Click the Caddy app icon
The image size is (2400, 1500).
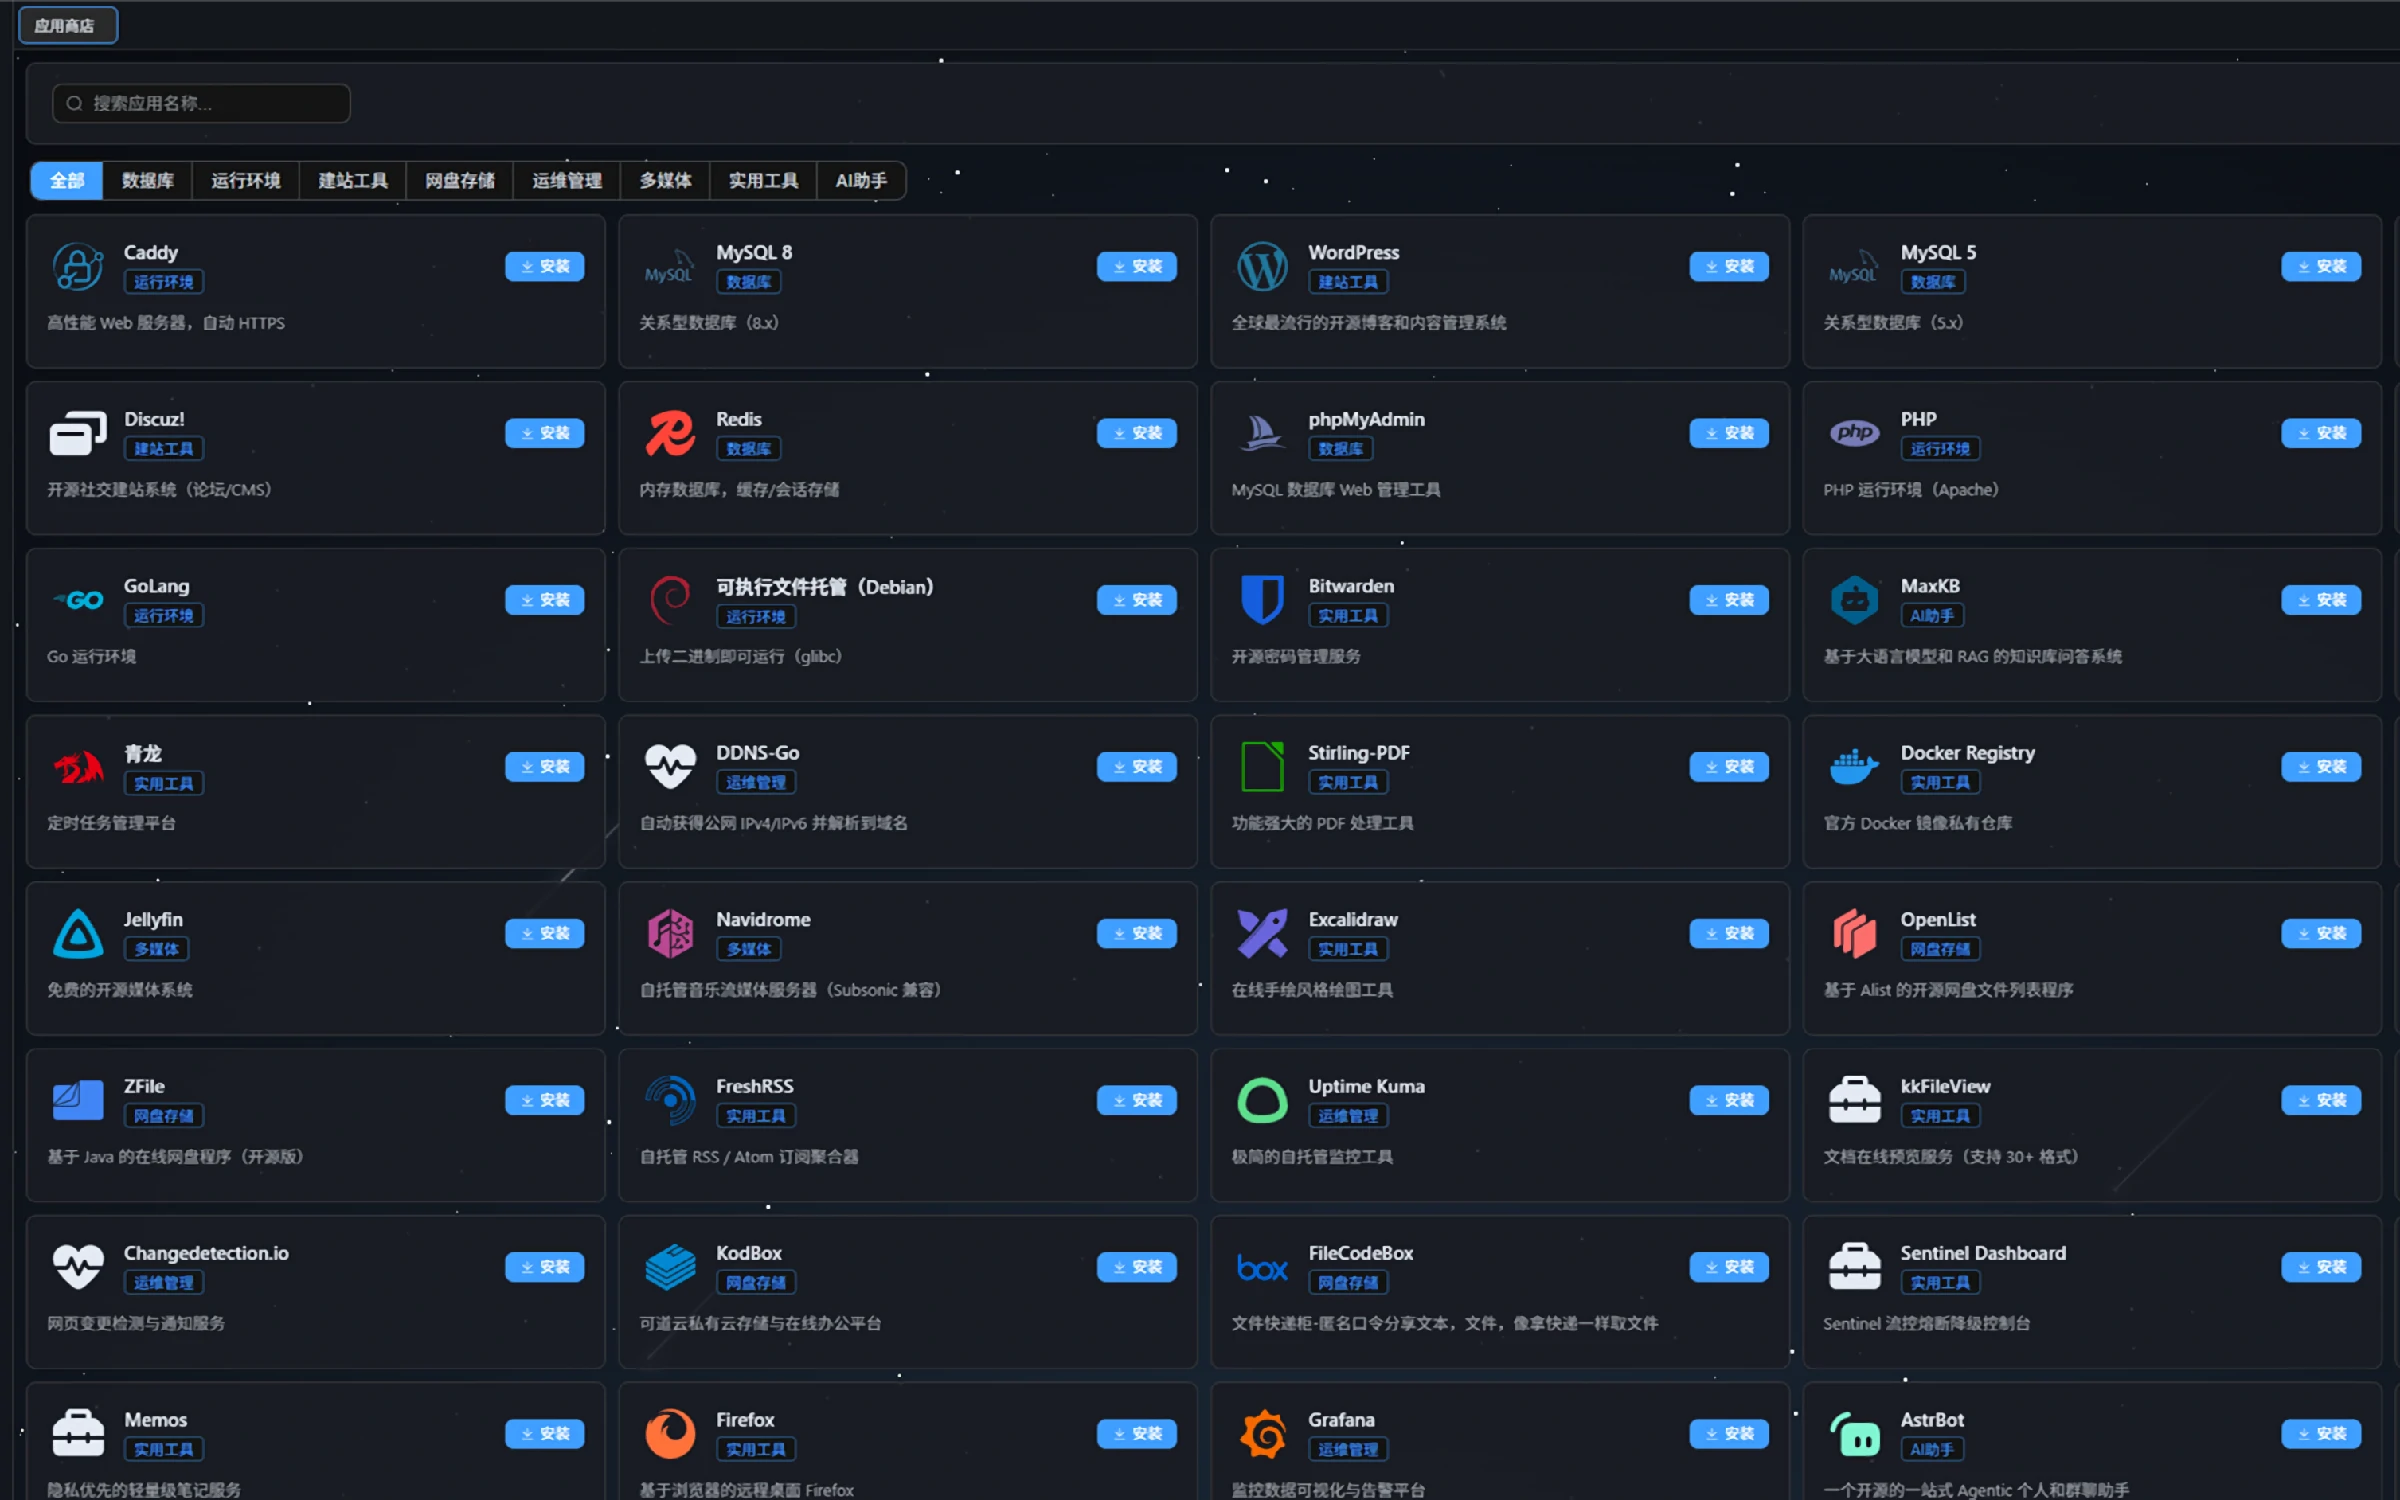pyautogui.click(x=78, y=266)
